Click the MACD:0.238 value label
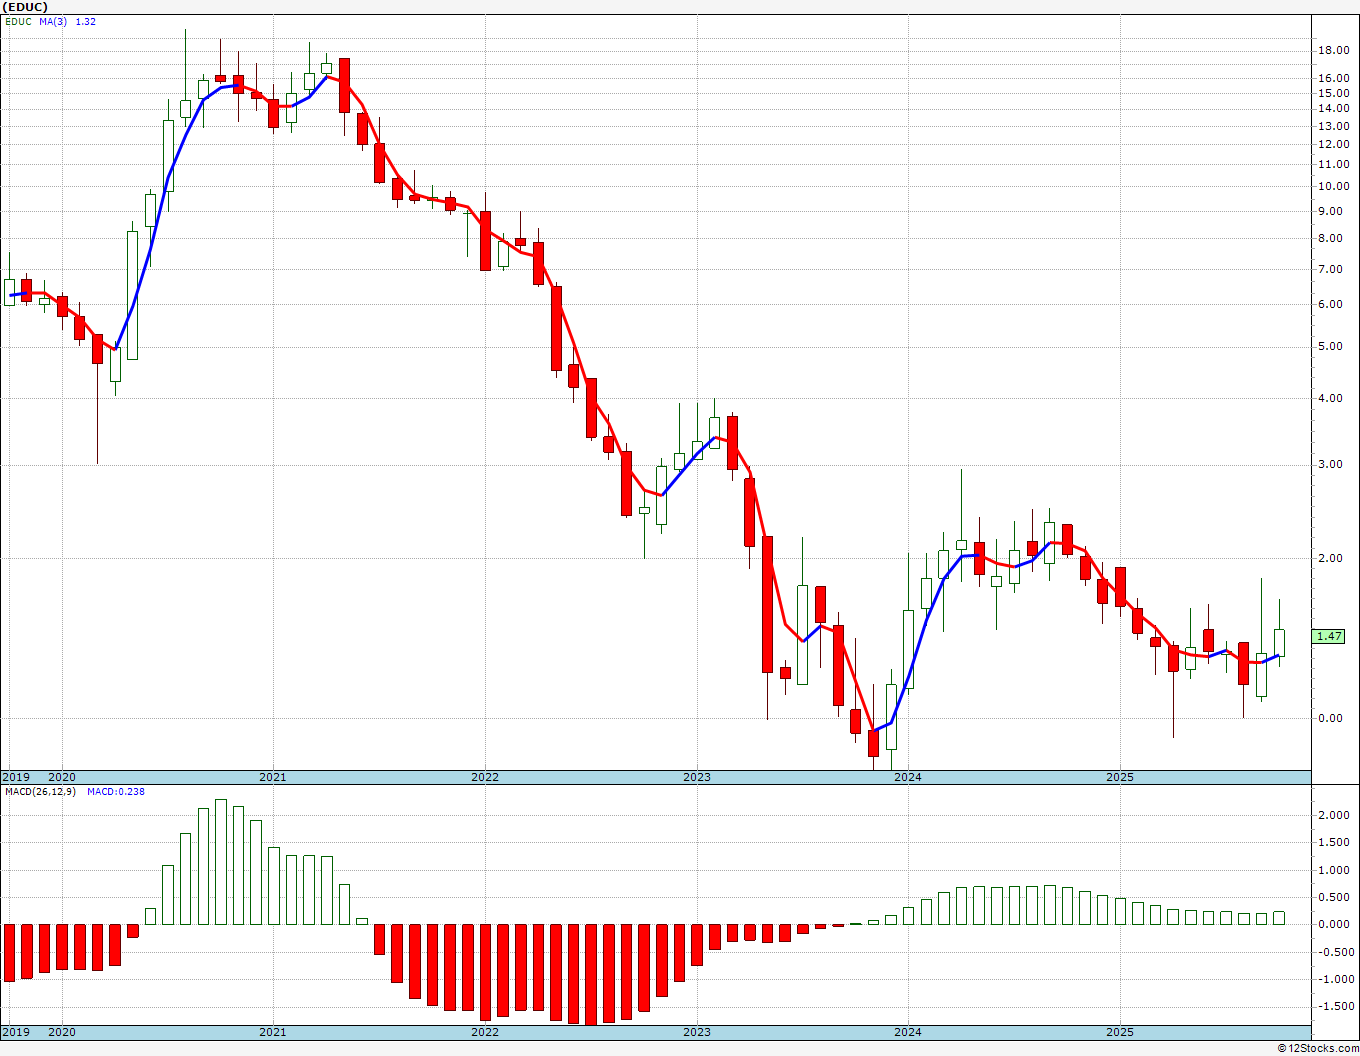The height and width of the screenshot is (1056, 1360). coord(115,792)
